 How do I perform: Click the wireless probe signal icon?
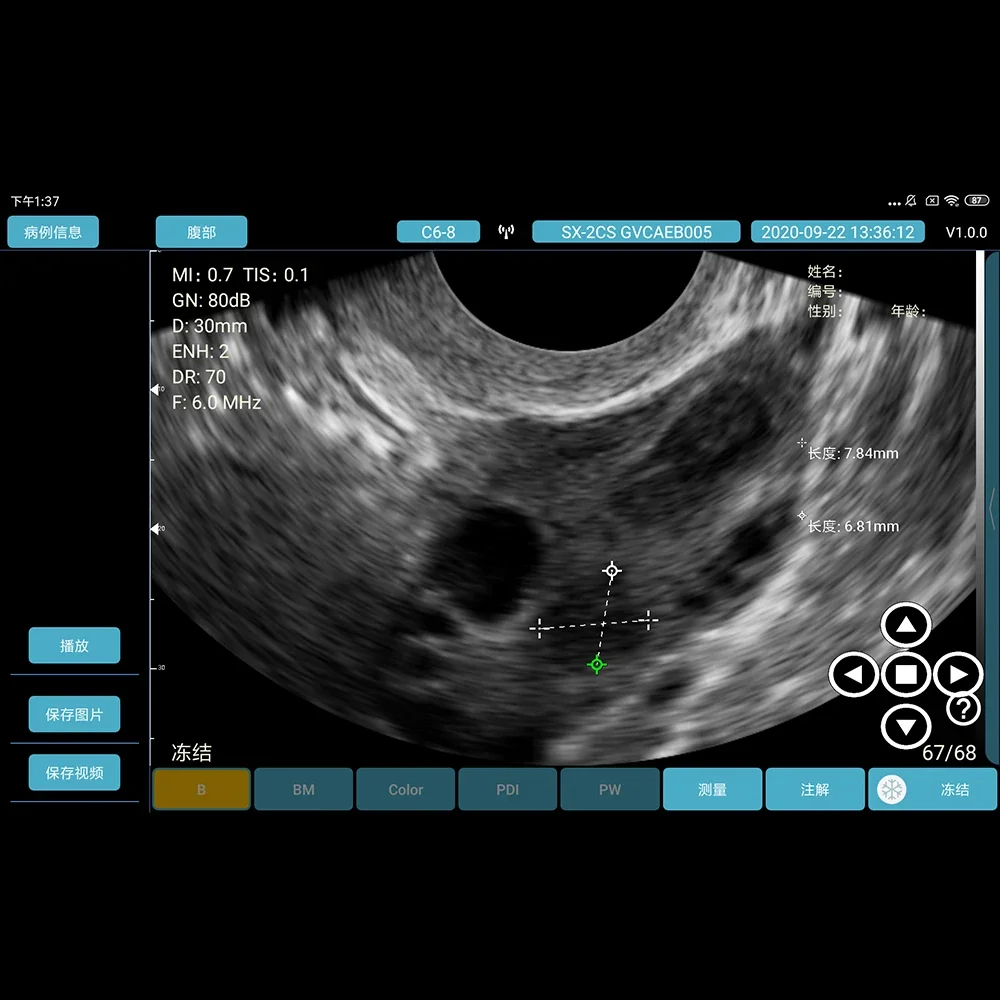point(506,232)
